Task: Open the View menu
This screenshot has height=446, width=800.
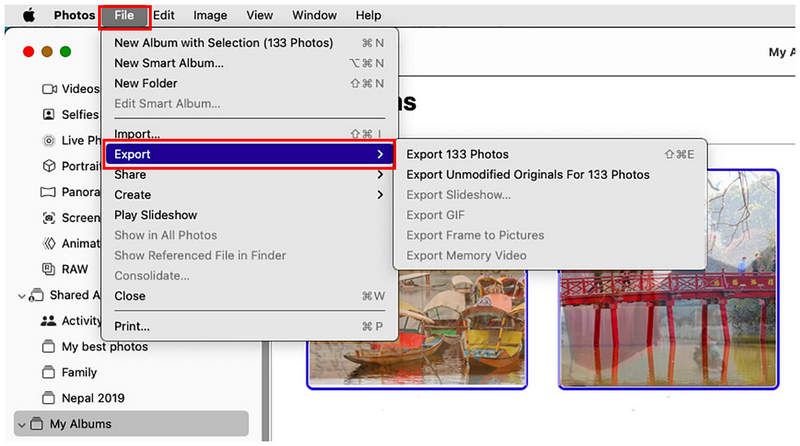Action: pos(260,15)
